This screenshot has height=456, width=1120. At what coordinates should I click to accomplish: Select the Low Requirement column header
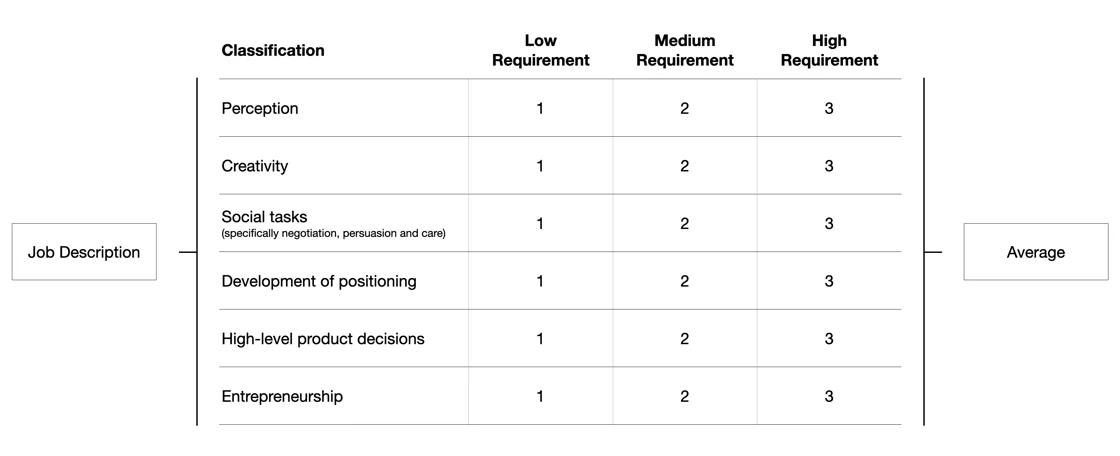point(541,50)
